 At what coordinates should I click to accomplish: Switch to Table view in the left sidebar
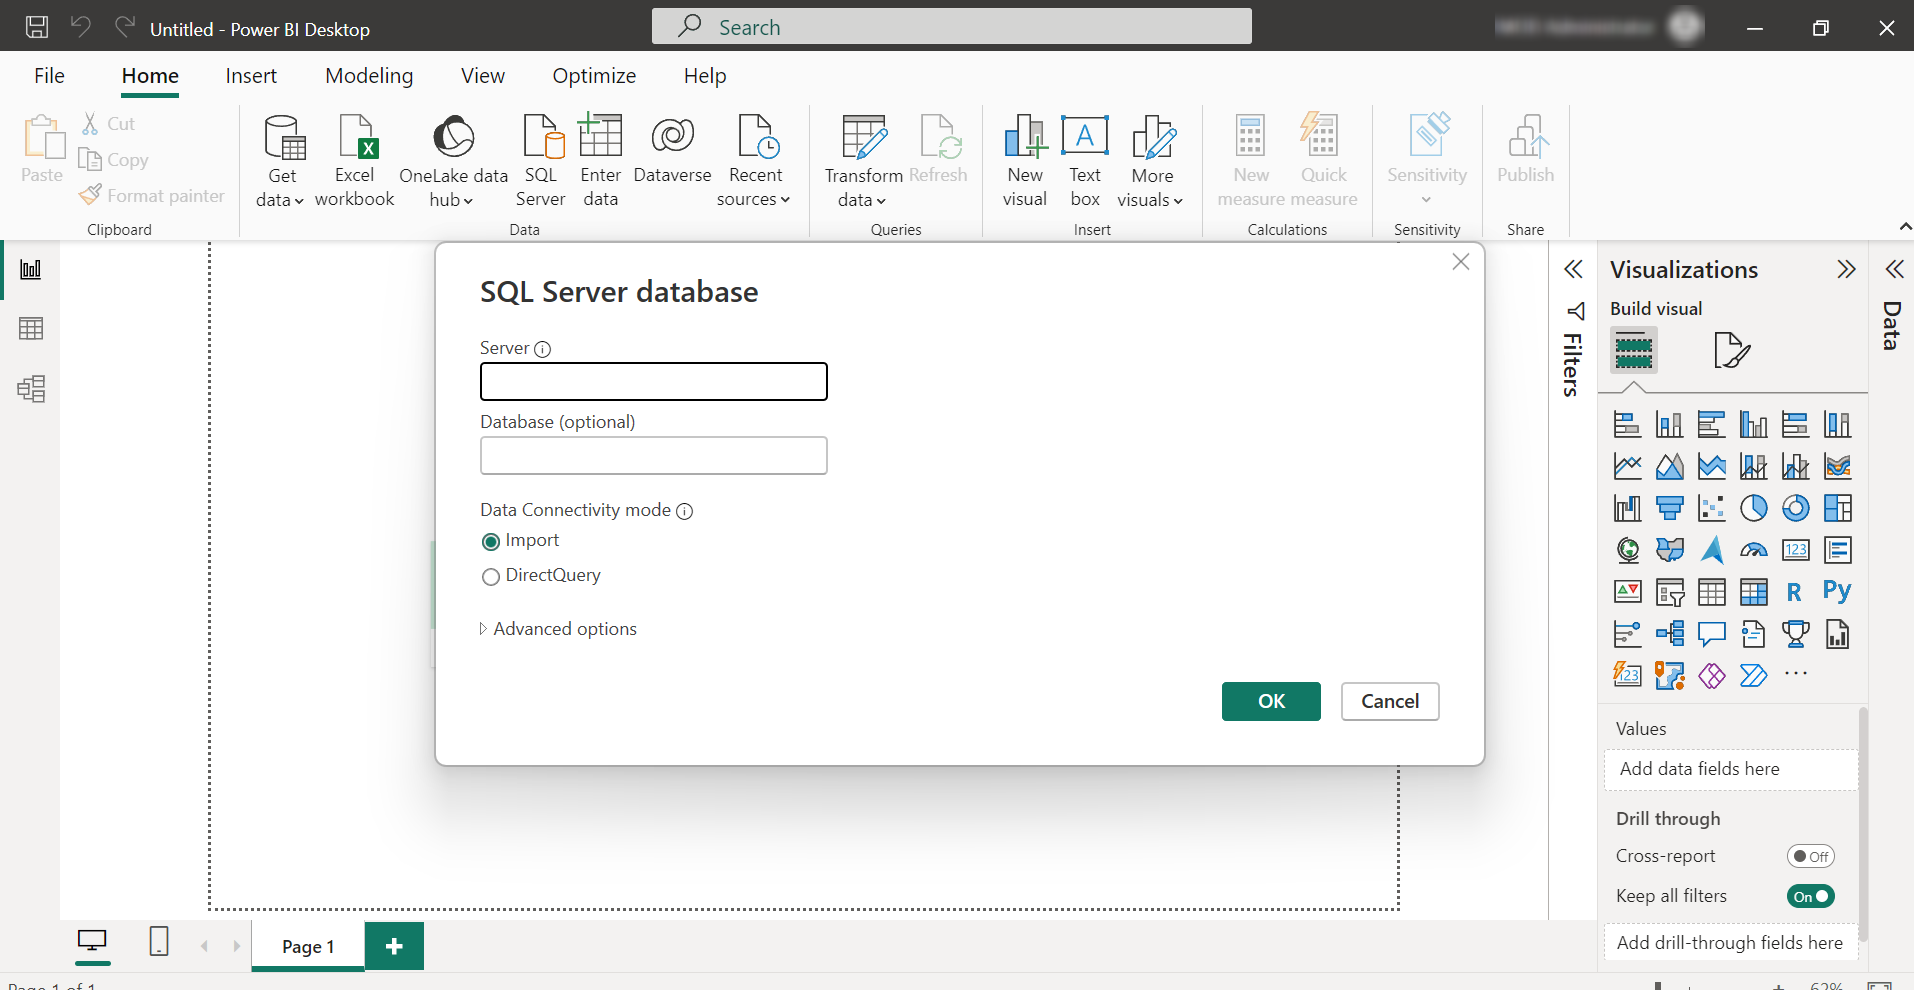coord(31,328)
